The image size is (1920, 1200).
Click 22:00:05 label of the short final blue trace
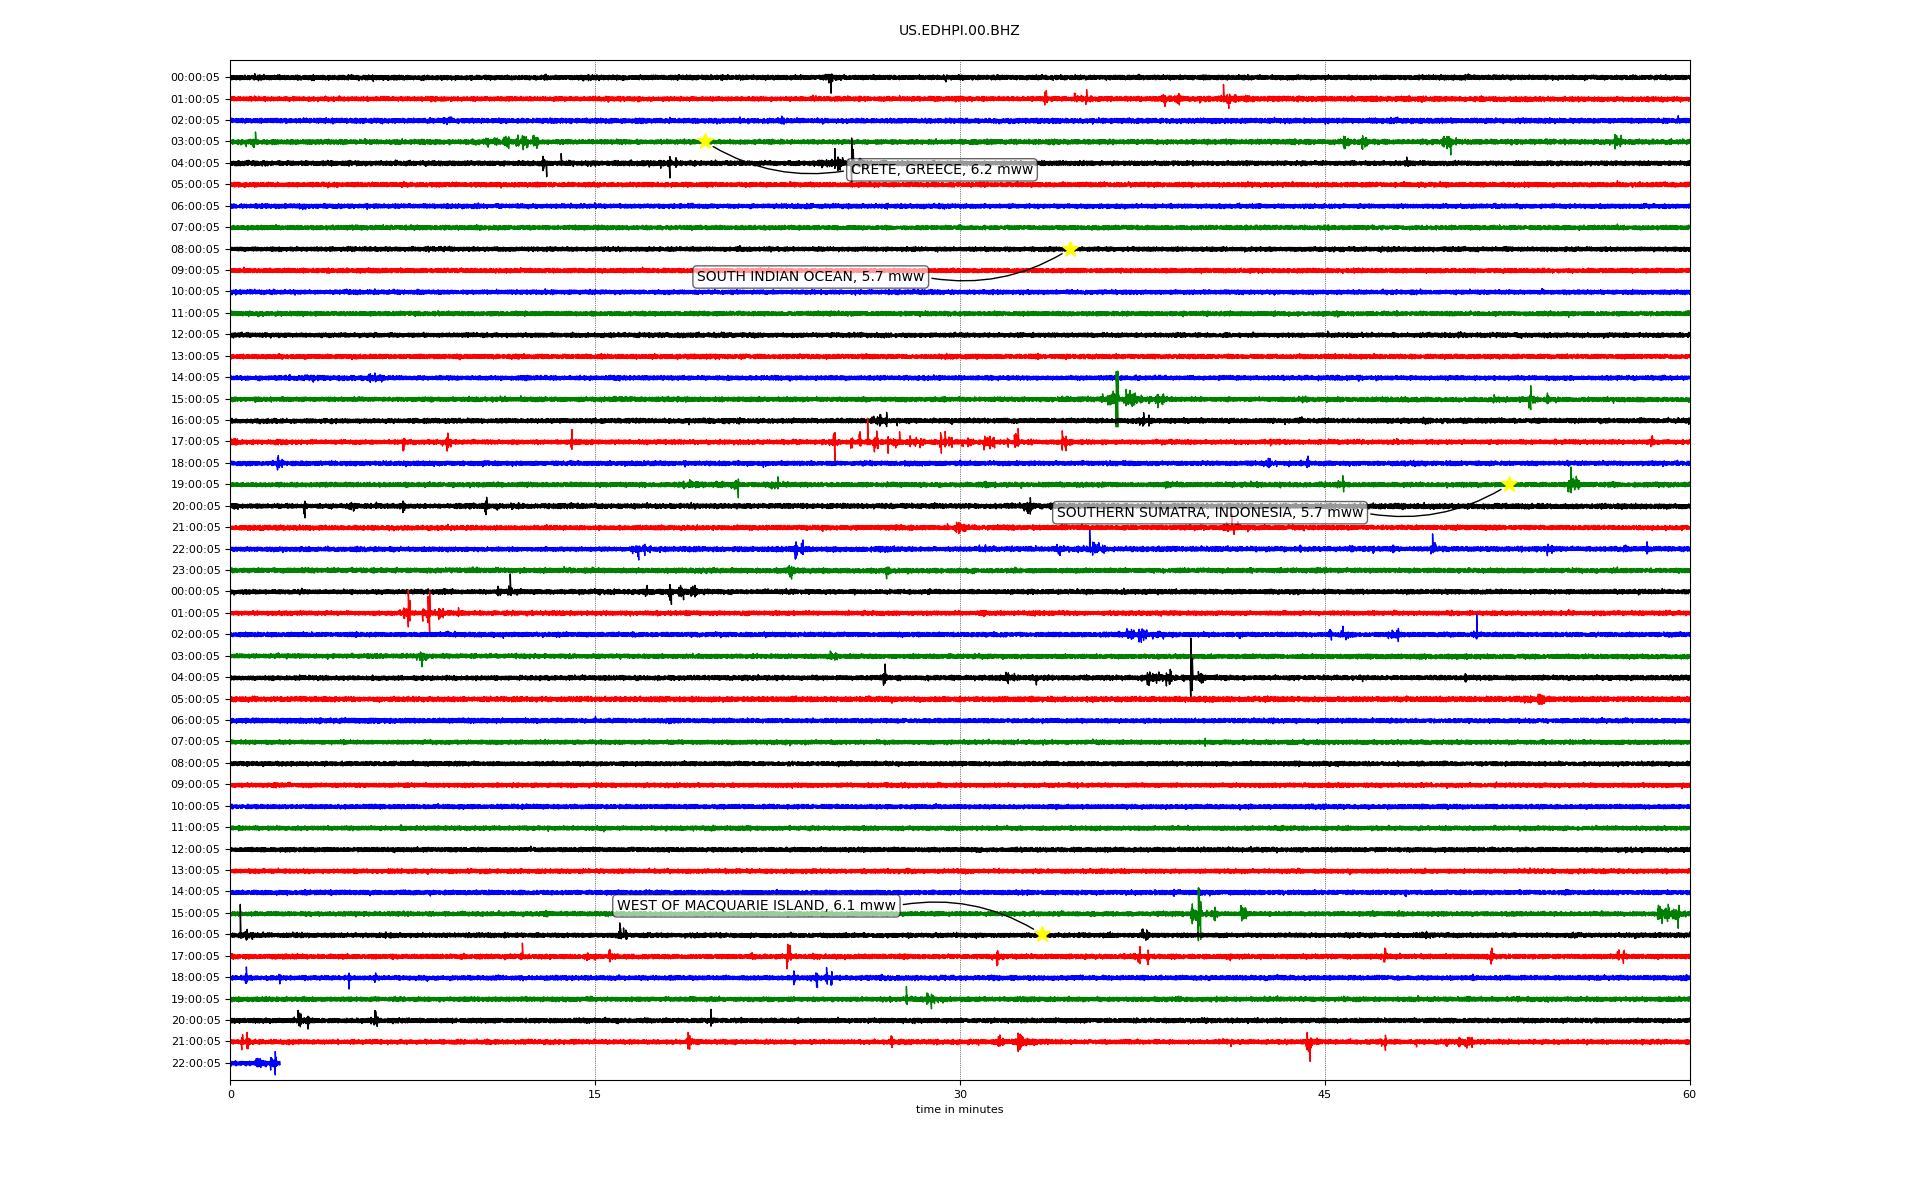tap(195, 1063)
